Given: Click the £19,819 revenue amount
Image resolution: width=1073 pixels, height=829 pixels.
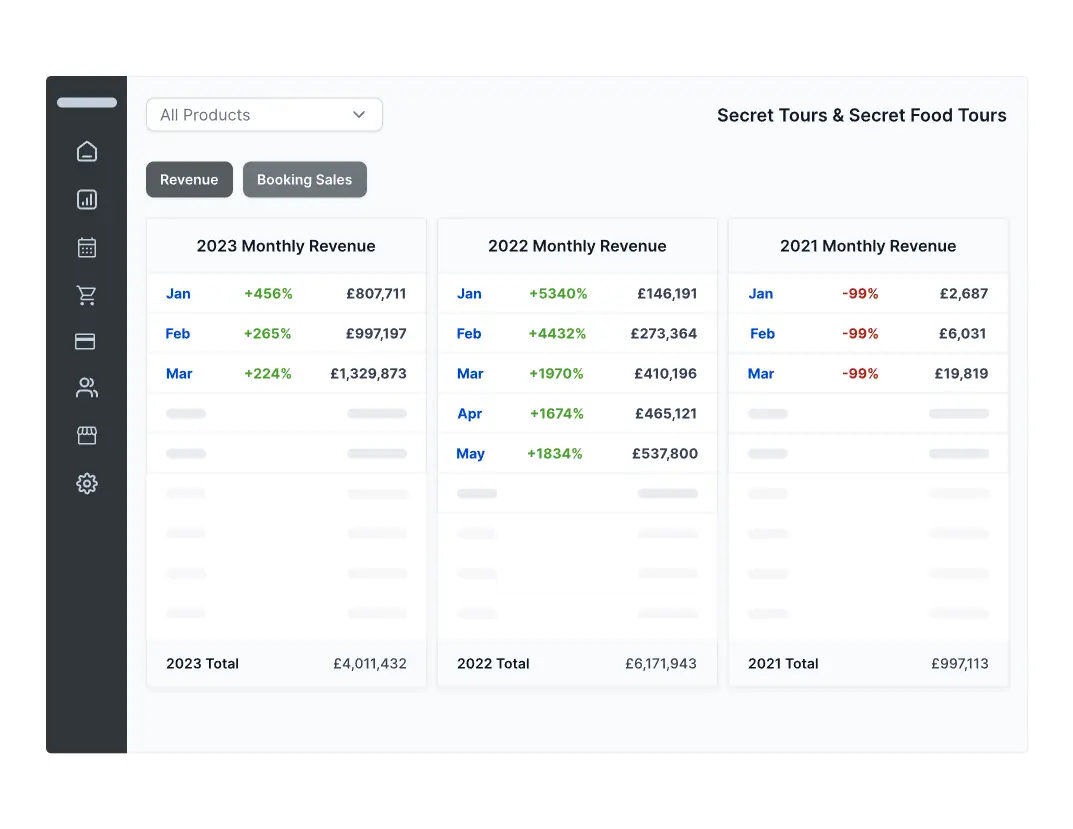Looking at the screenshot, I should click(x=961, y=374).
